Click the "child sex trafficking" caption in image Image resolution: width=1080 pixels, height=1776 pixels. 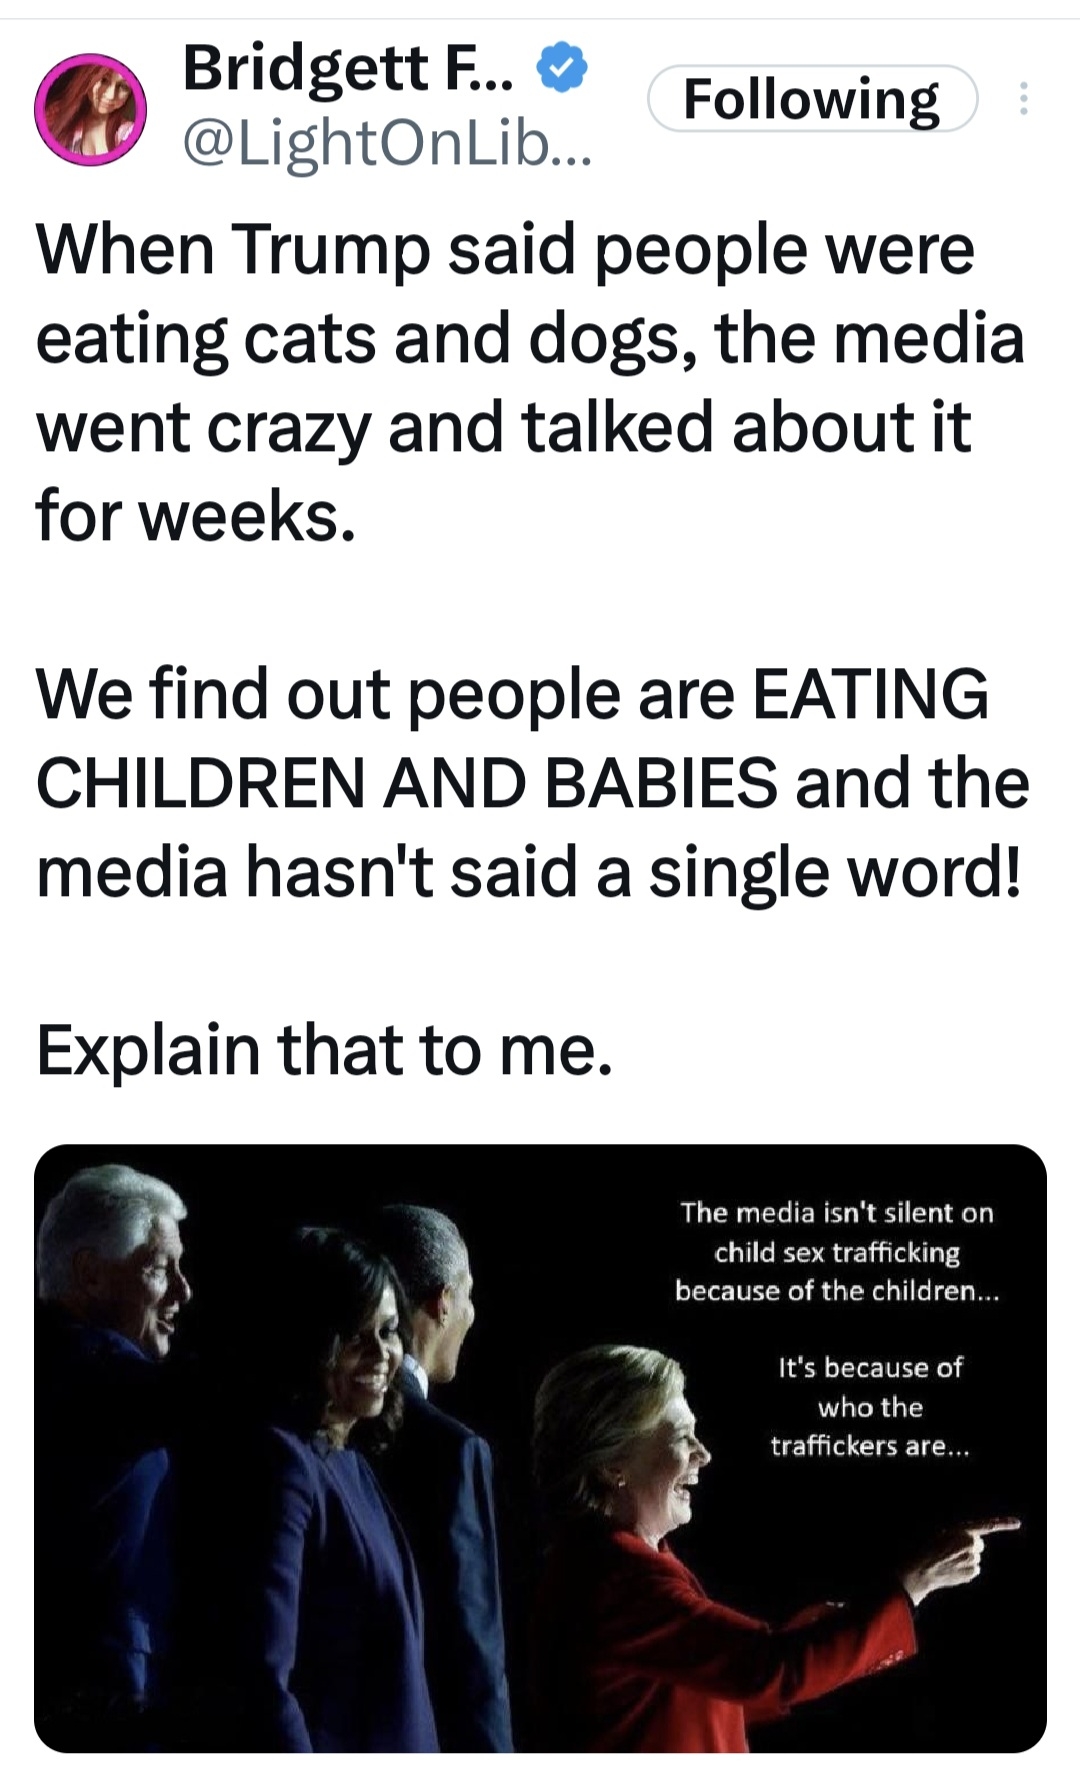click(837, 1252)
